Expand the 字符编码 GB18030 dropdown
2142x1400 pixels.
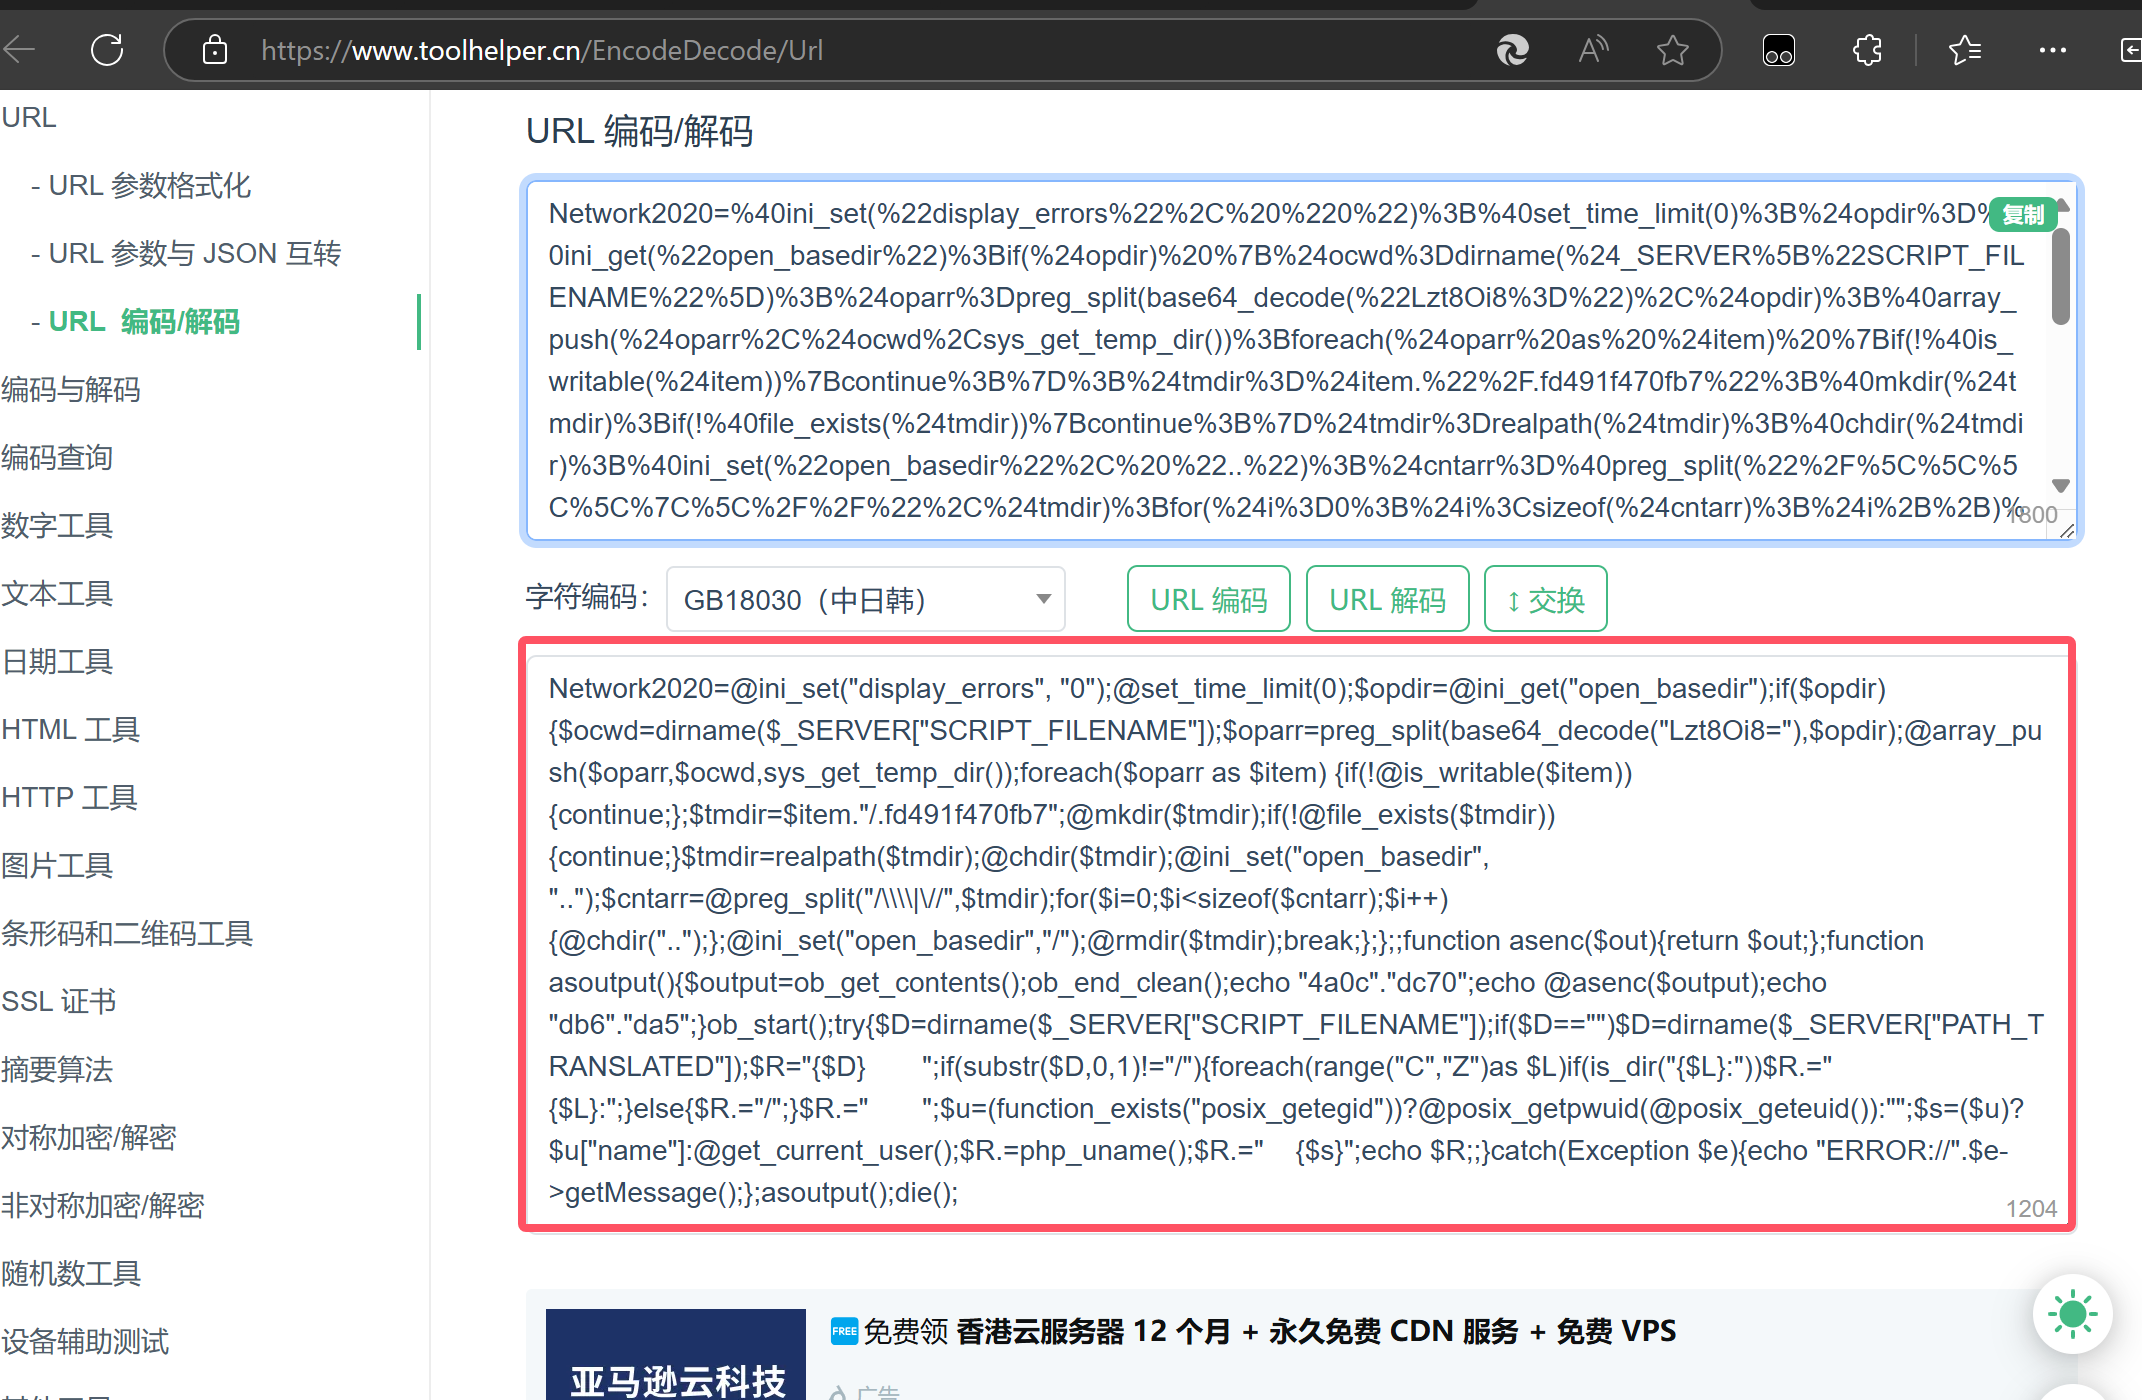point(865,599)
